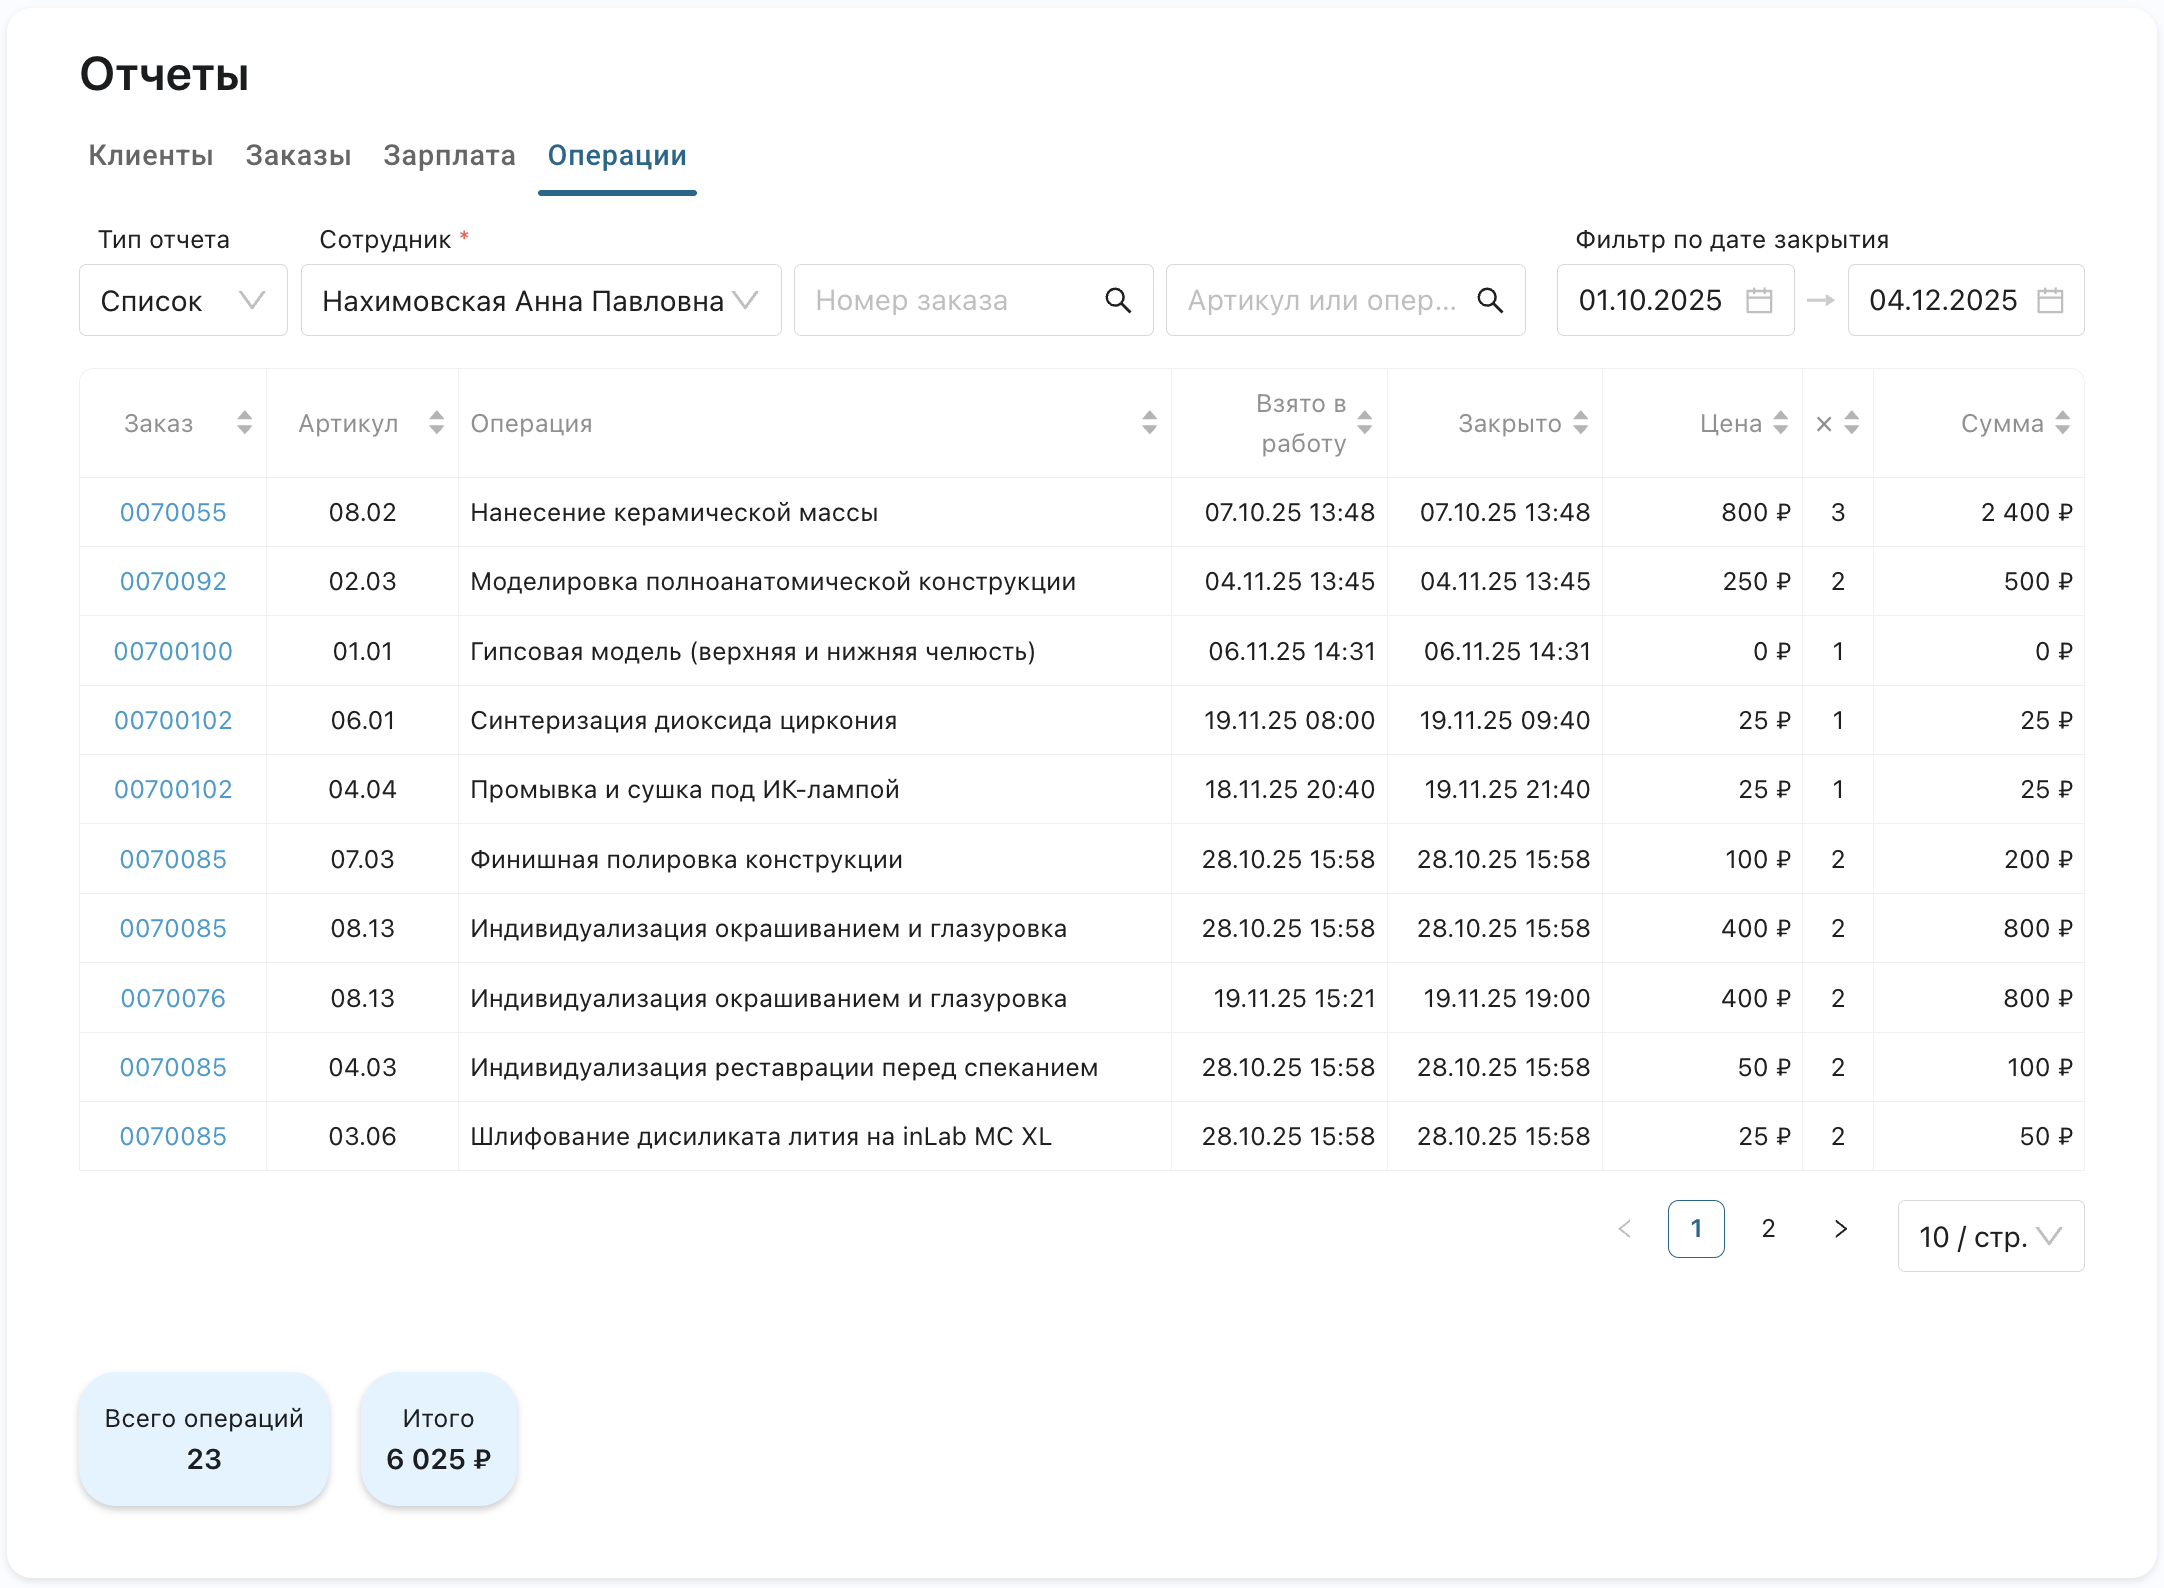Open the end date calendar icon
2164x1588 pixels.
pos(2050,301)
